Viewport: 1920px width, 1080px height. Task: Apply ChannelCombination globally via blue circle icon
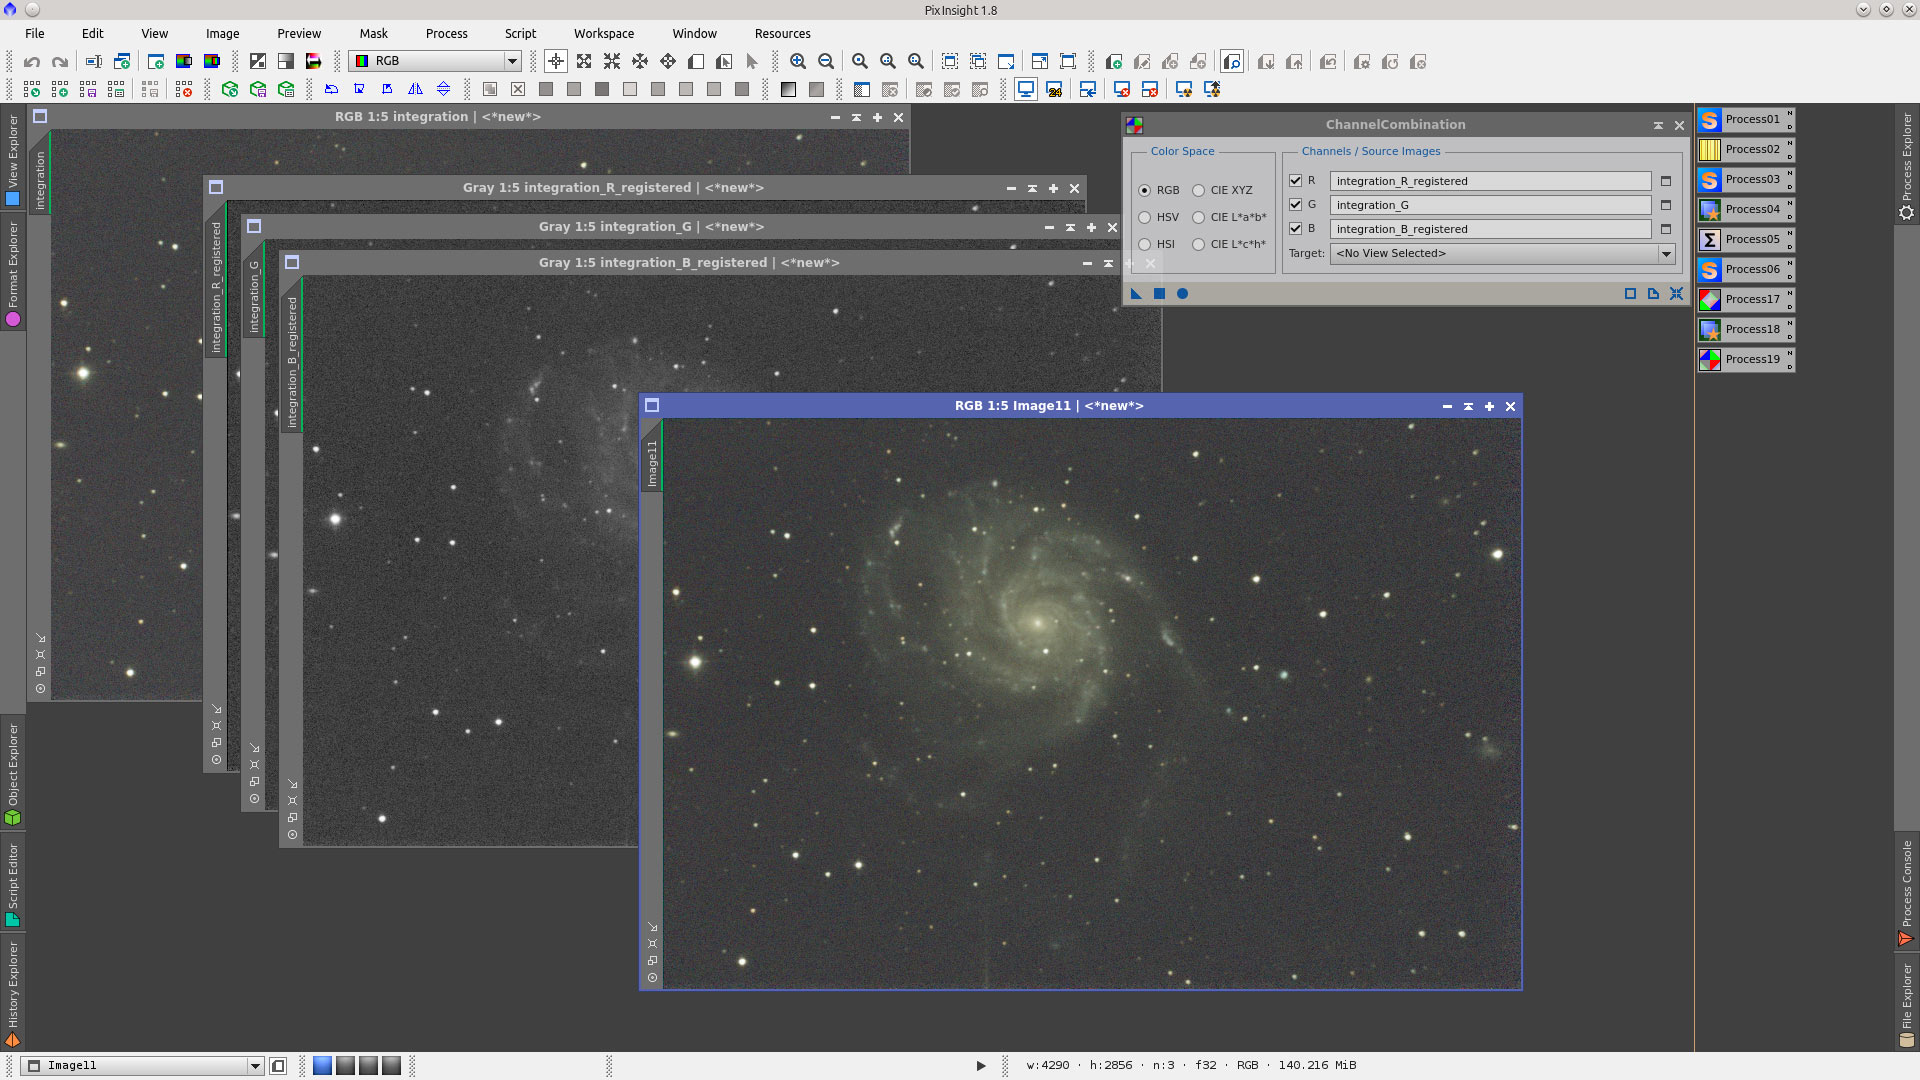click(1182, 293)
